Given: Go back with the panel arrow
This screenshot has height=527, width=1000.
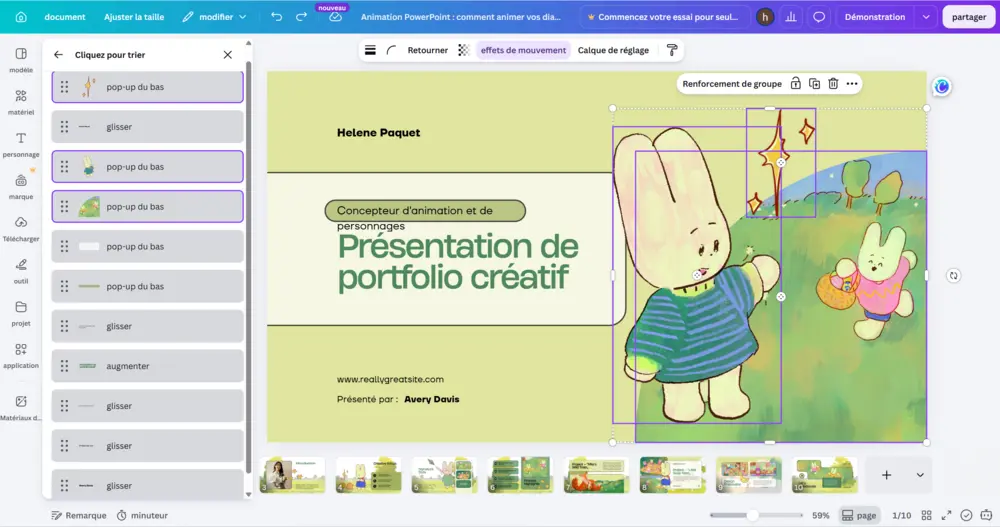Looking at the screenshot, I should coord(58,55).
